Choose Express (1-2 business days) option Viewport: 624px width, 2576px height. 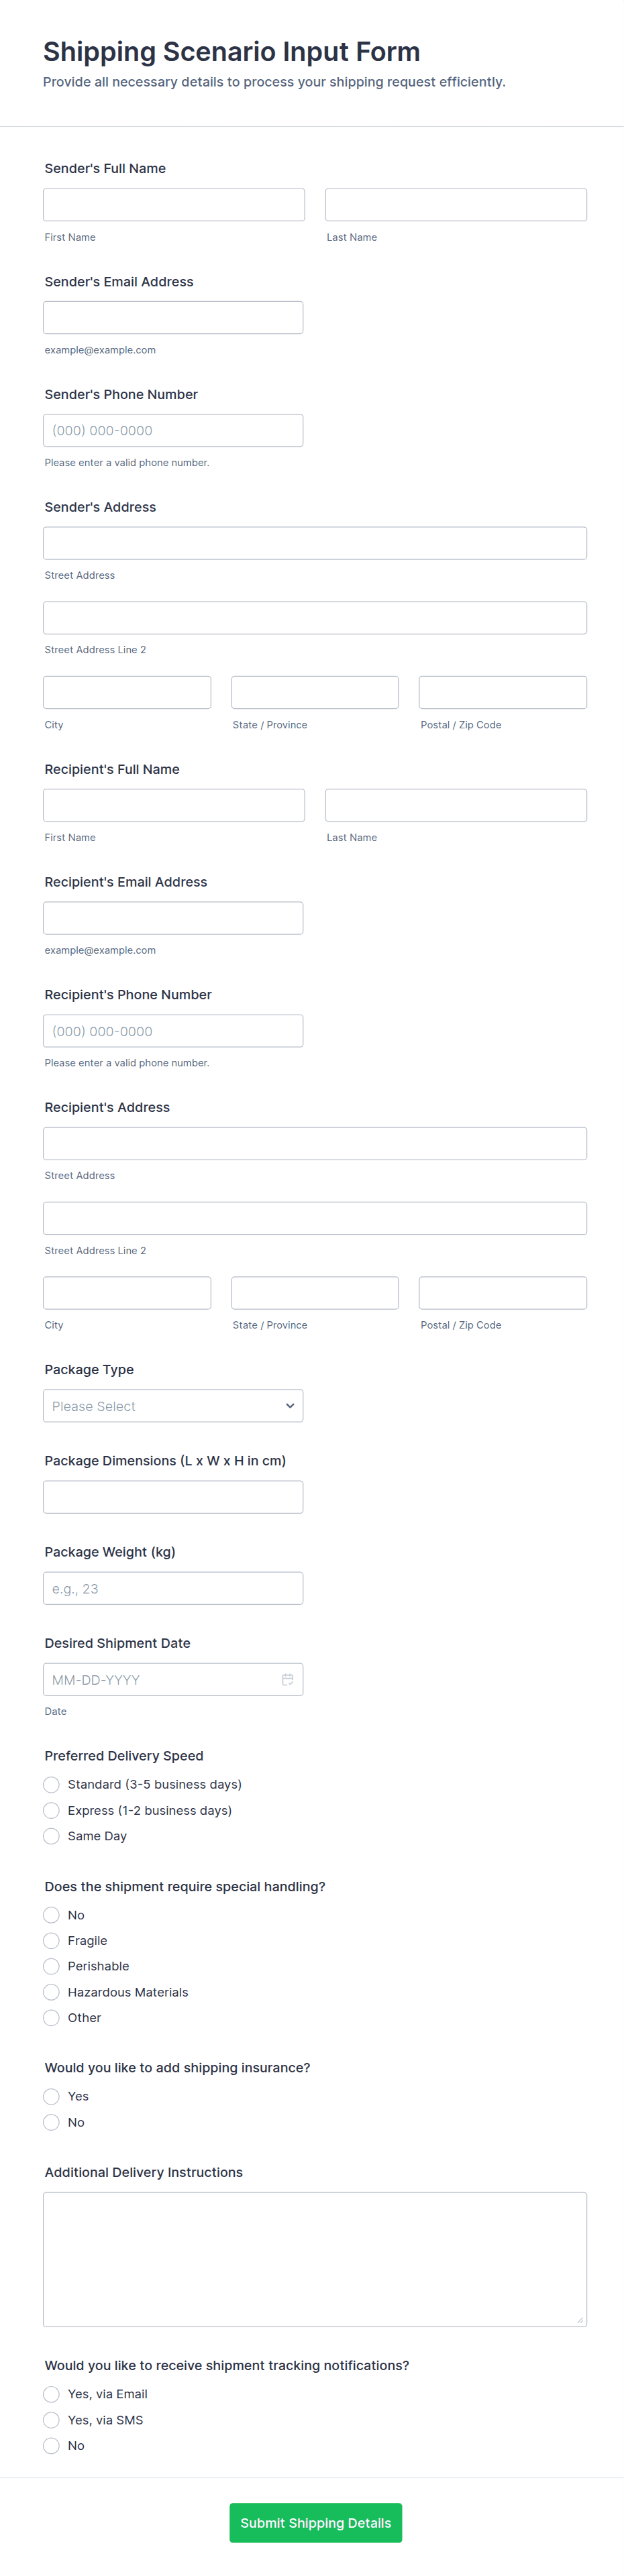pyautogui.click(x=52, y=1811)
